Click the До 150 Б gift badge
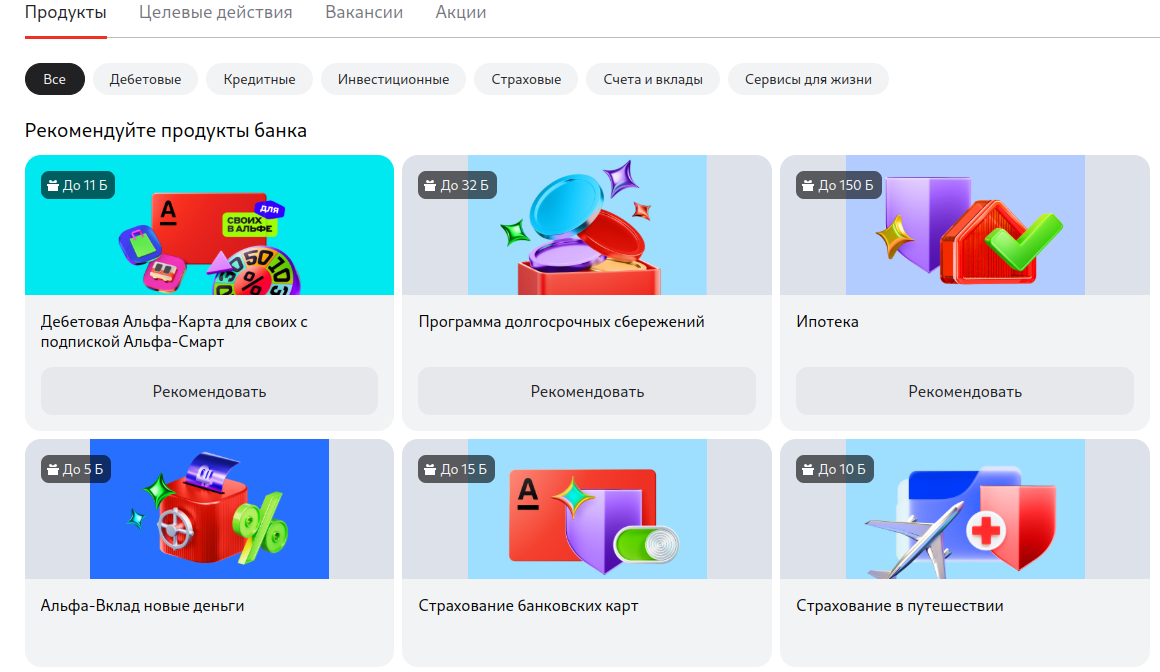Viewport: 1160px width, 672px height. 838,185
